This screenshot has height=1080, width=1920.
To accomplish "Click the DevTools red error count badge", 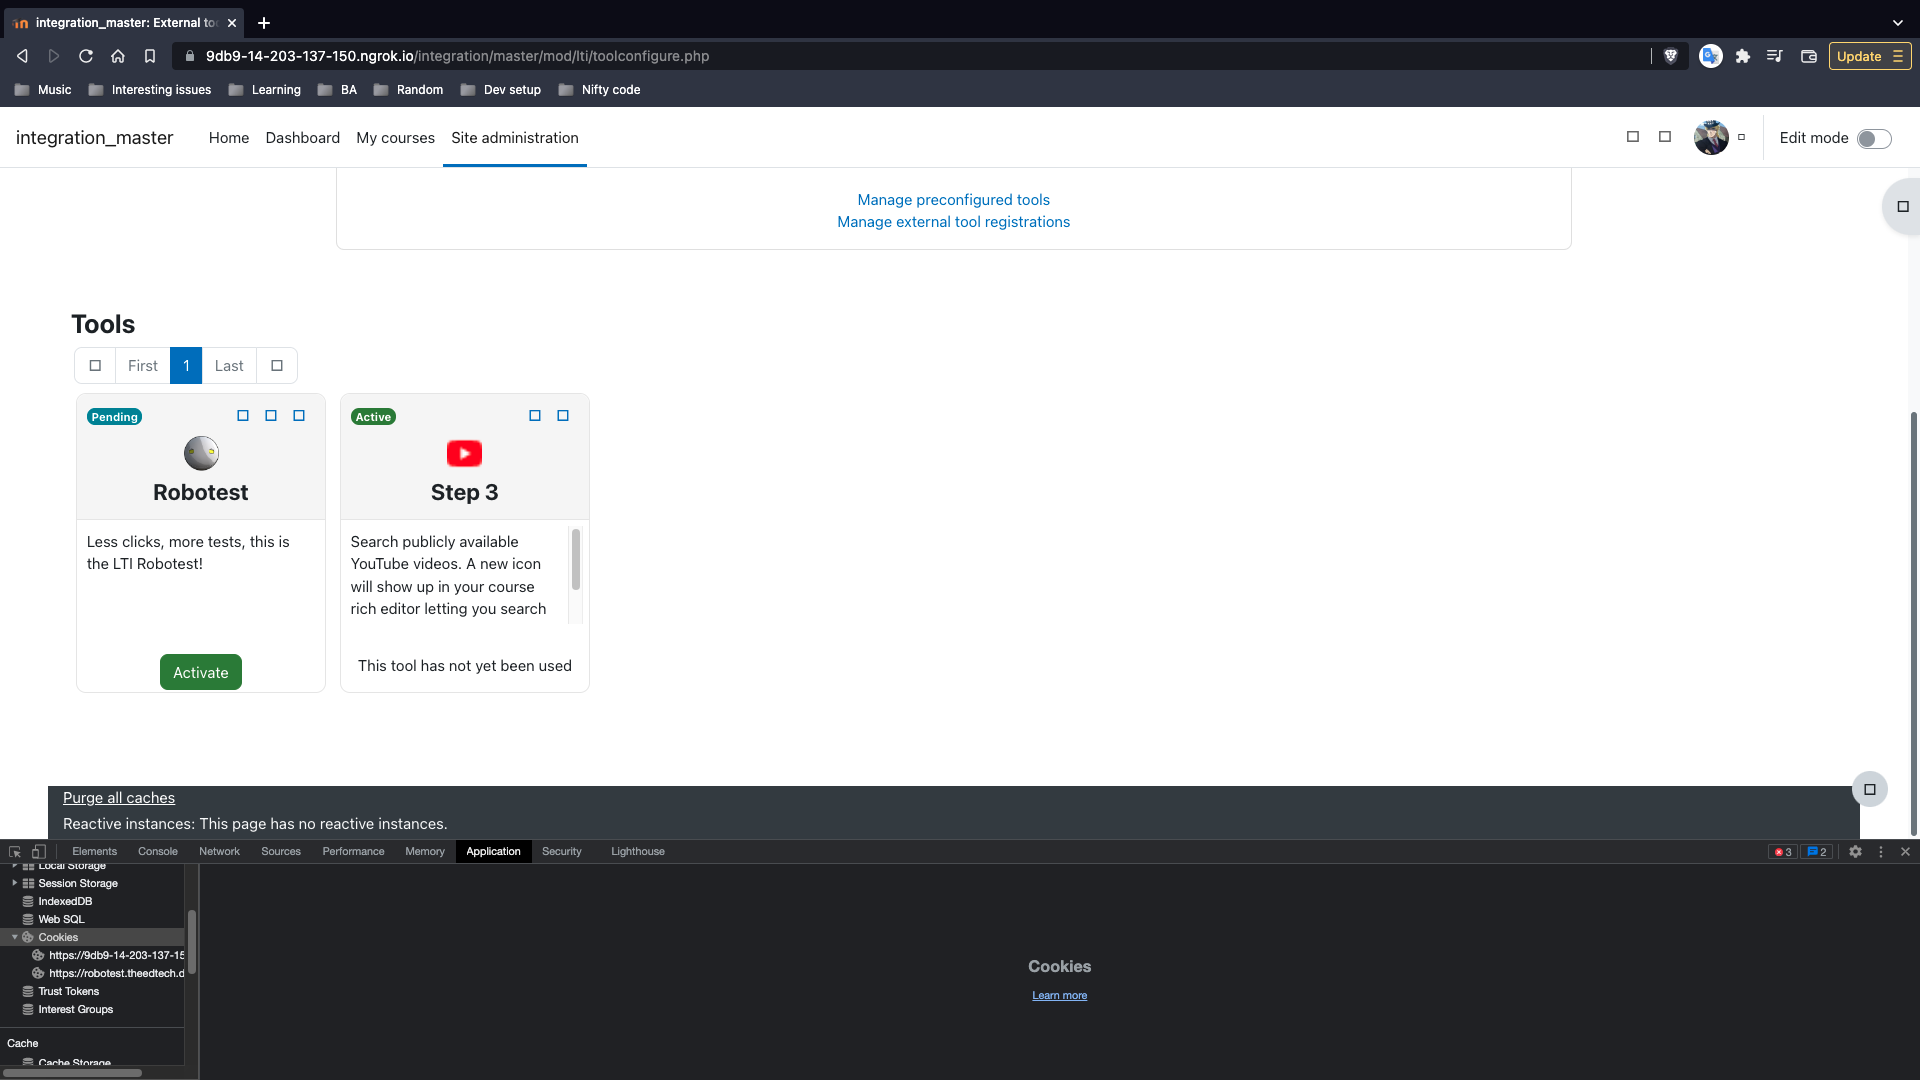I will (x=1783, y=852).
